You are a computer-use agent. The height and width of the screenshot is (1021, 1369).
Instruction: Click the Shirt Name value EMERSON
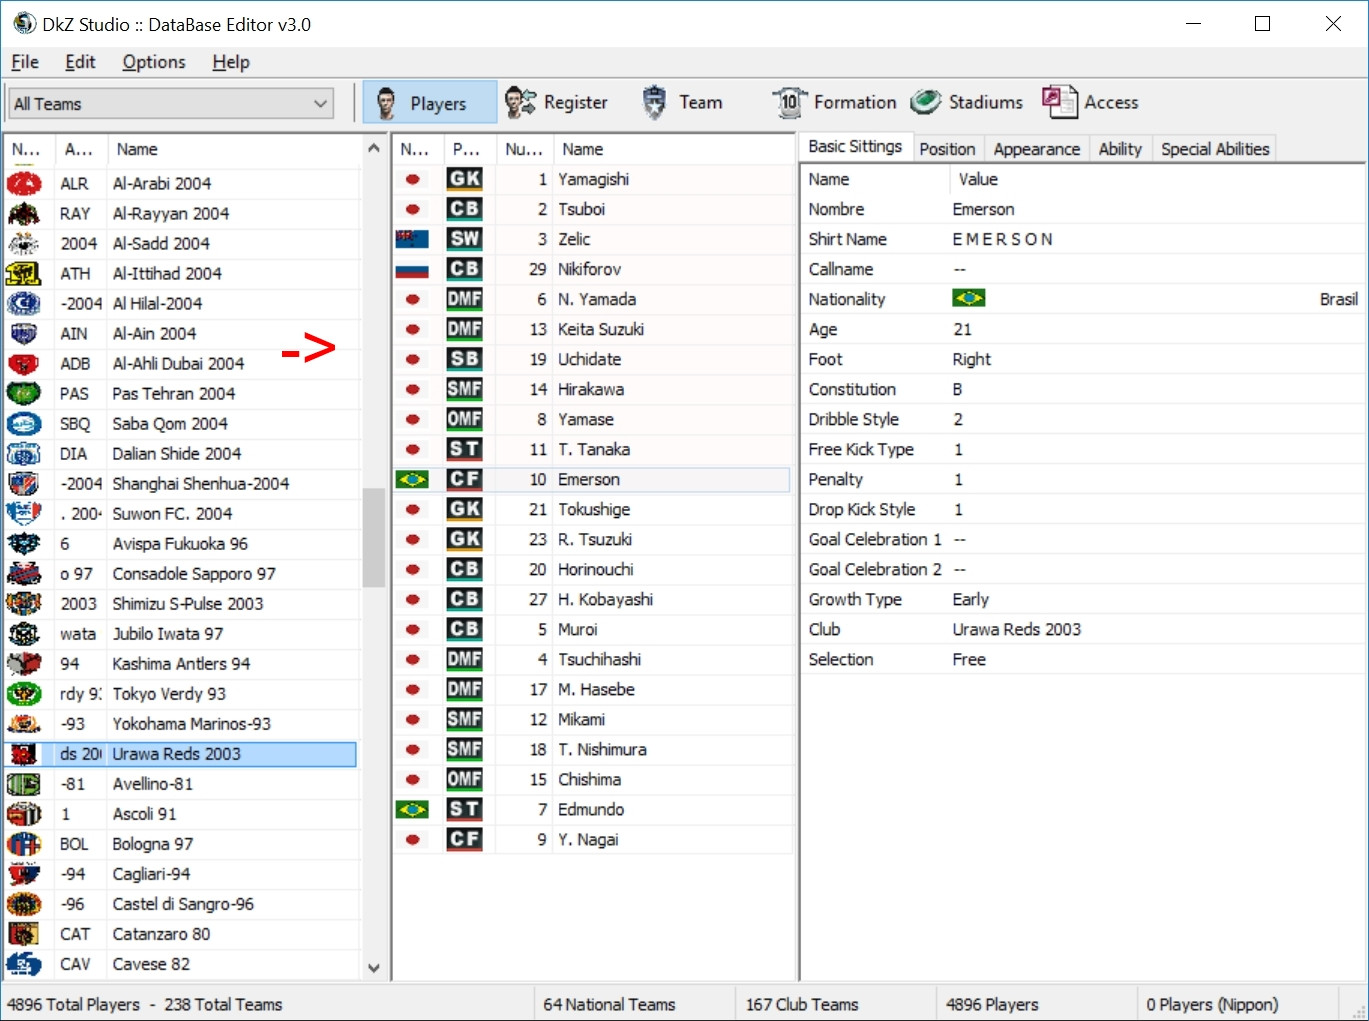pos(1002,239)
